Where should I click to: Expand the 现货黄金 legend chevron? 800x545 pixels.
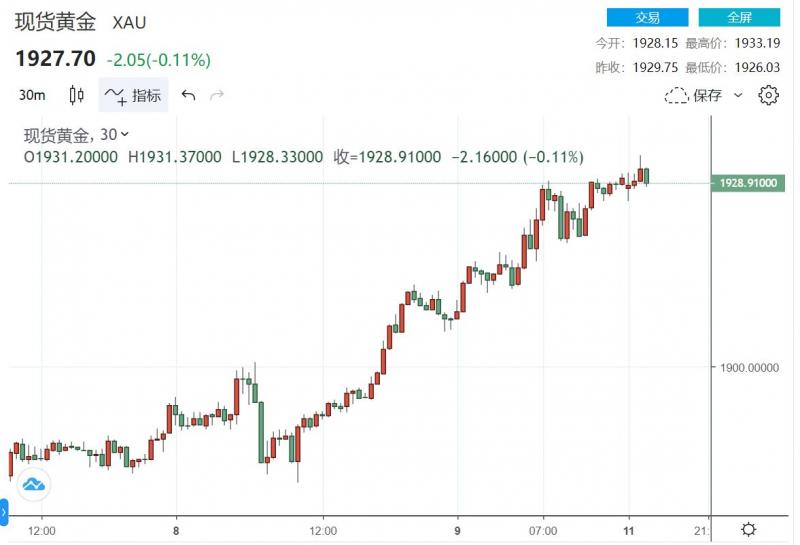tap(125, 135)
